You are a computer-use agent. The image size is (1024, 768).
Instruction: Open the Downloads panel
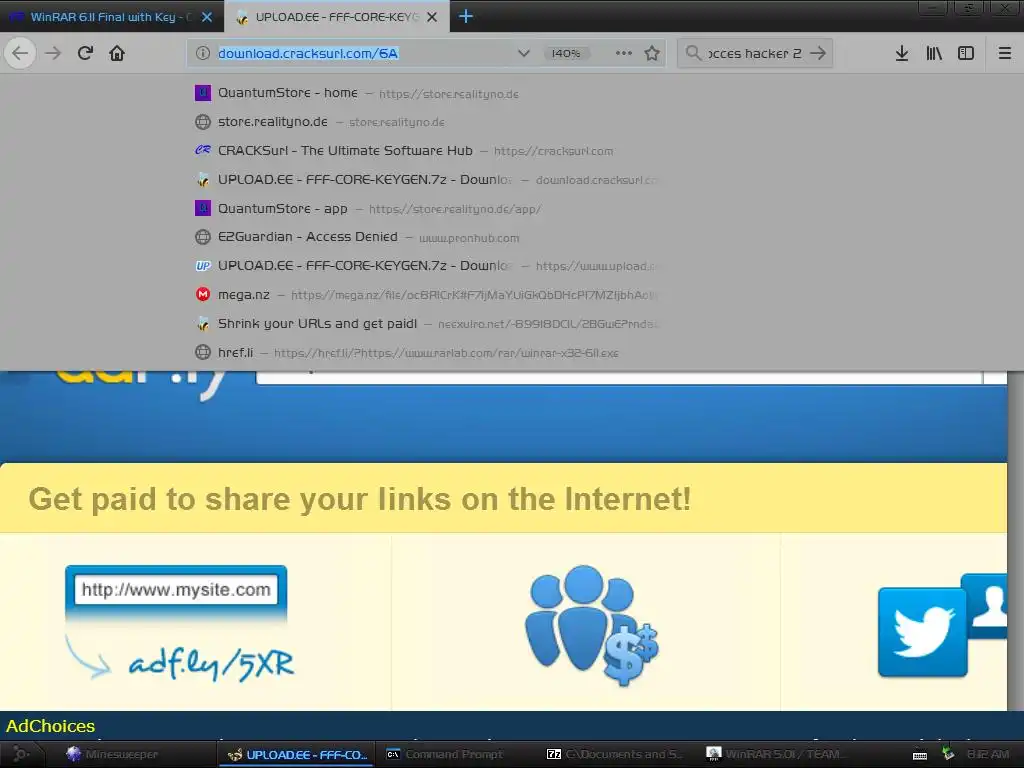[x=902, y=53]
